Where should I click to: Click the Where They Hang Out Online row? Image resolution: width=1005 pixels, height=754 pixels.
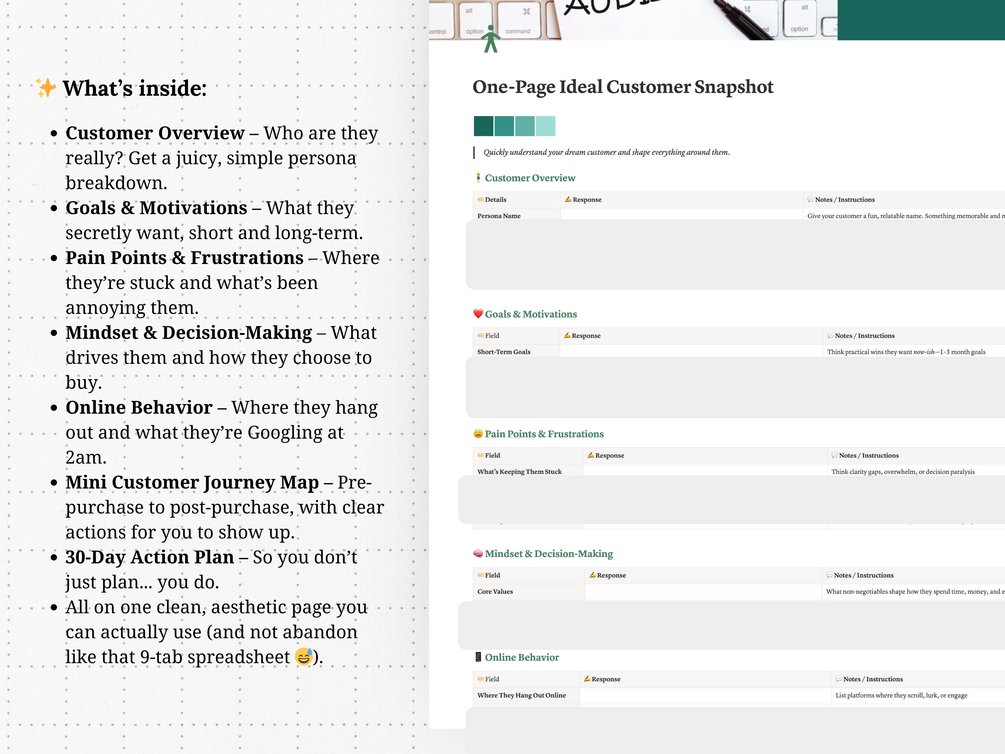coord(521,695)
